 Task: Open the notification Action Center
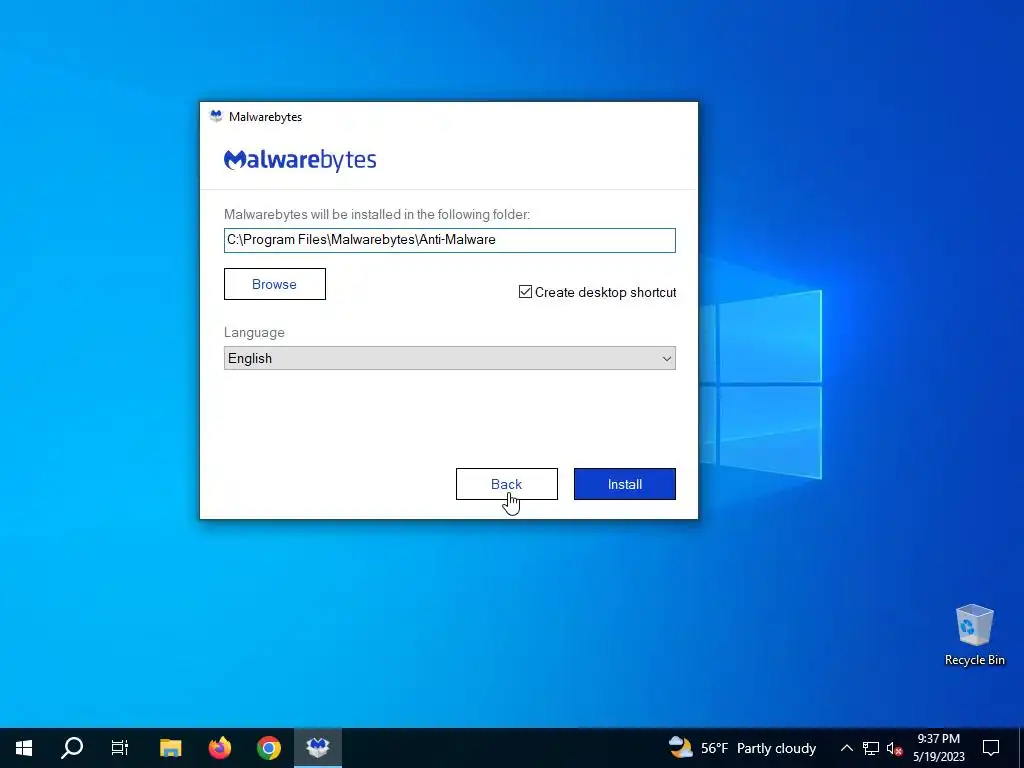(991, 748)
